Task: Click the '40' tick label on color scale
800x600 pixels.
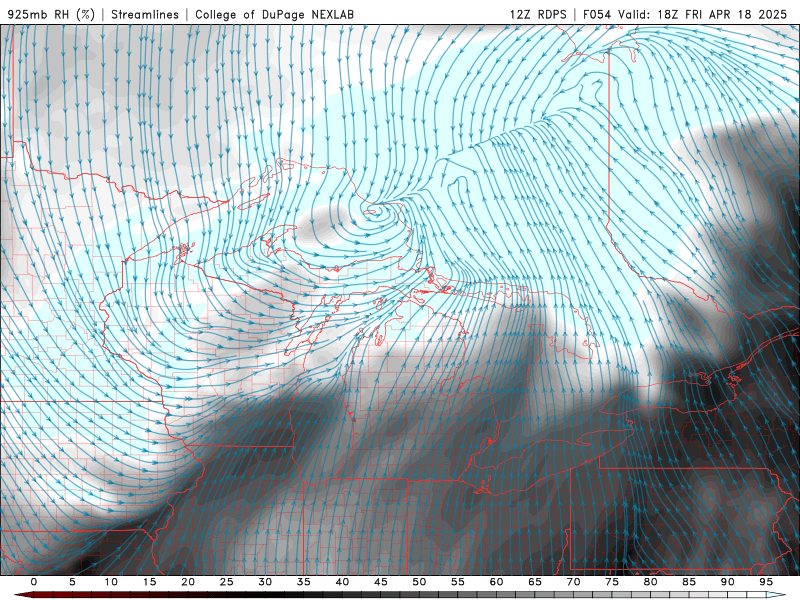Action: click(342, 582)
